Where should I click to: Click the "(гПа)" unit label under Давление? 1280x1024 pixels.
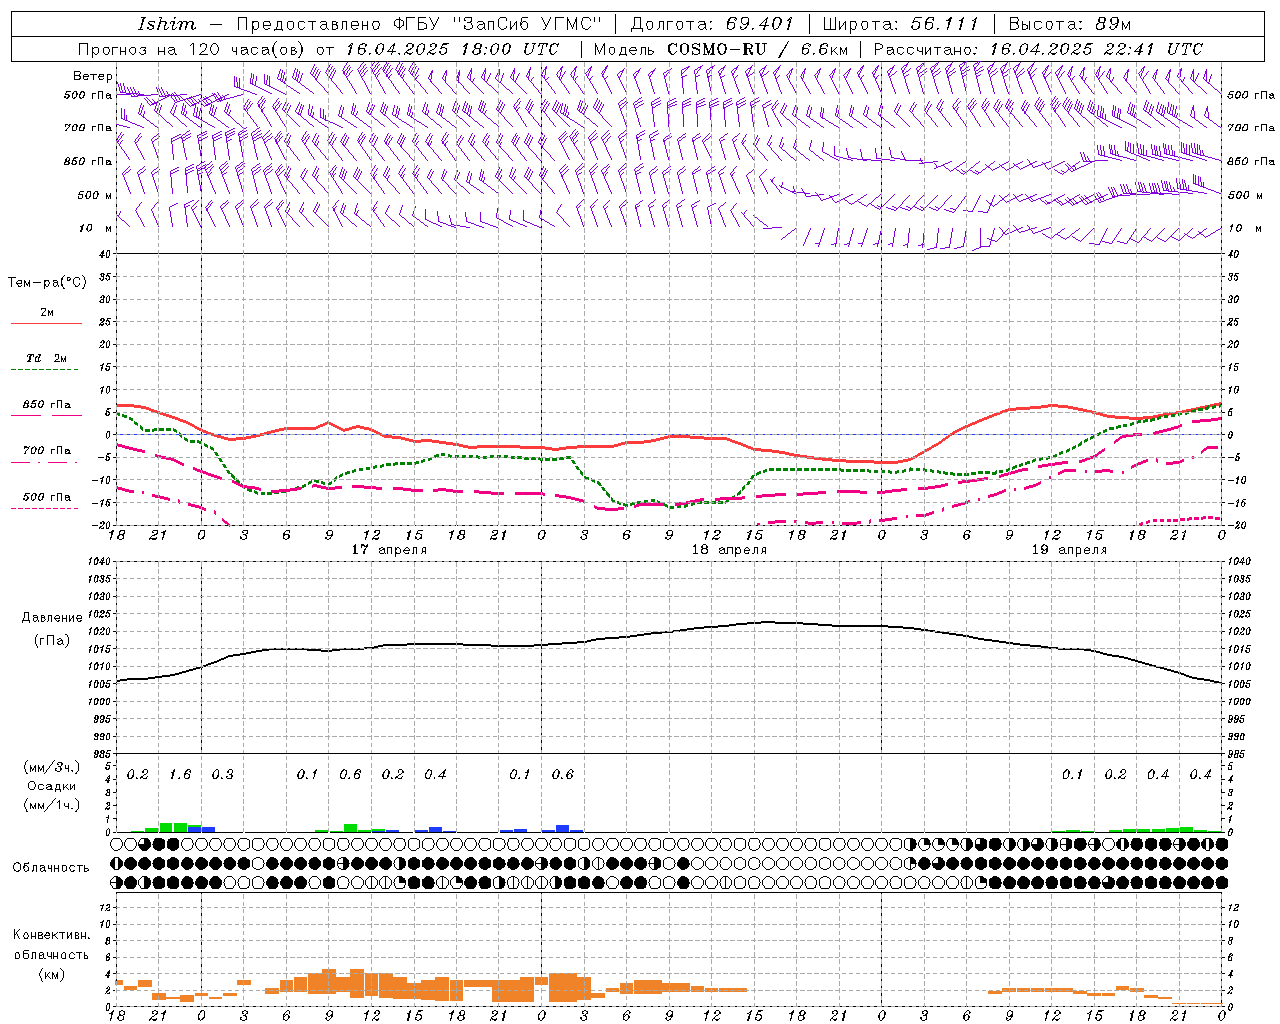tap(52, 640)
